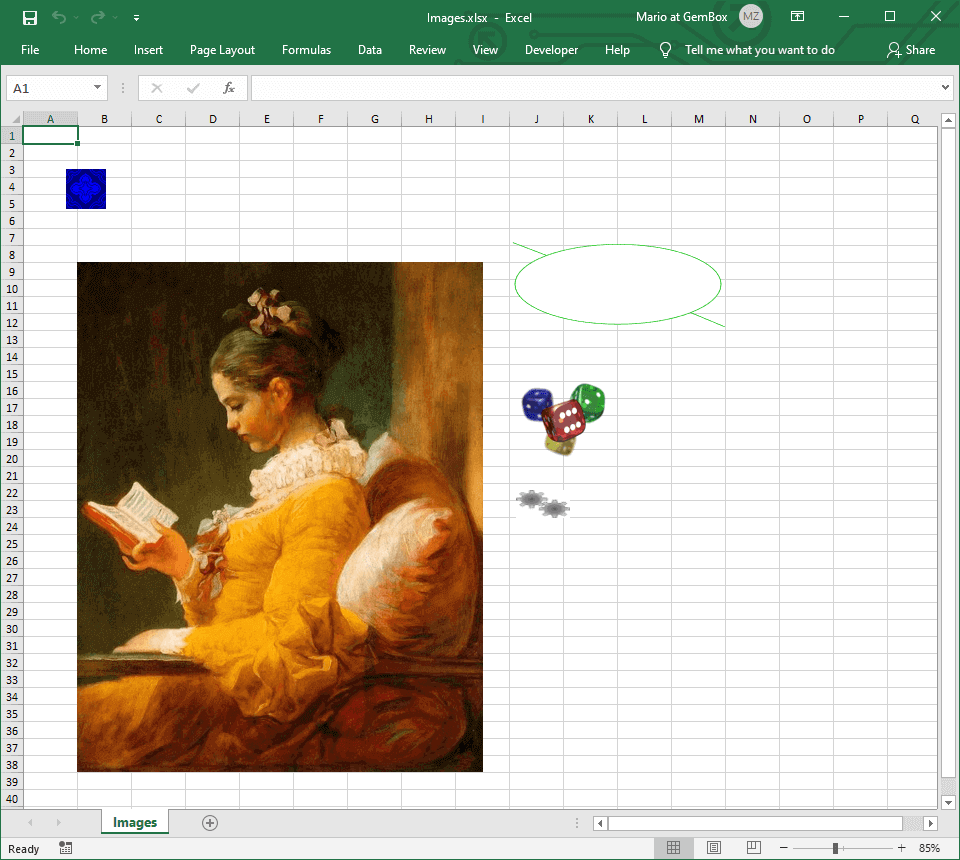Select the Images sheet tab
Image resolution: width=960 pixels, height=860 pixels.
tap(135, 823)
